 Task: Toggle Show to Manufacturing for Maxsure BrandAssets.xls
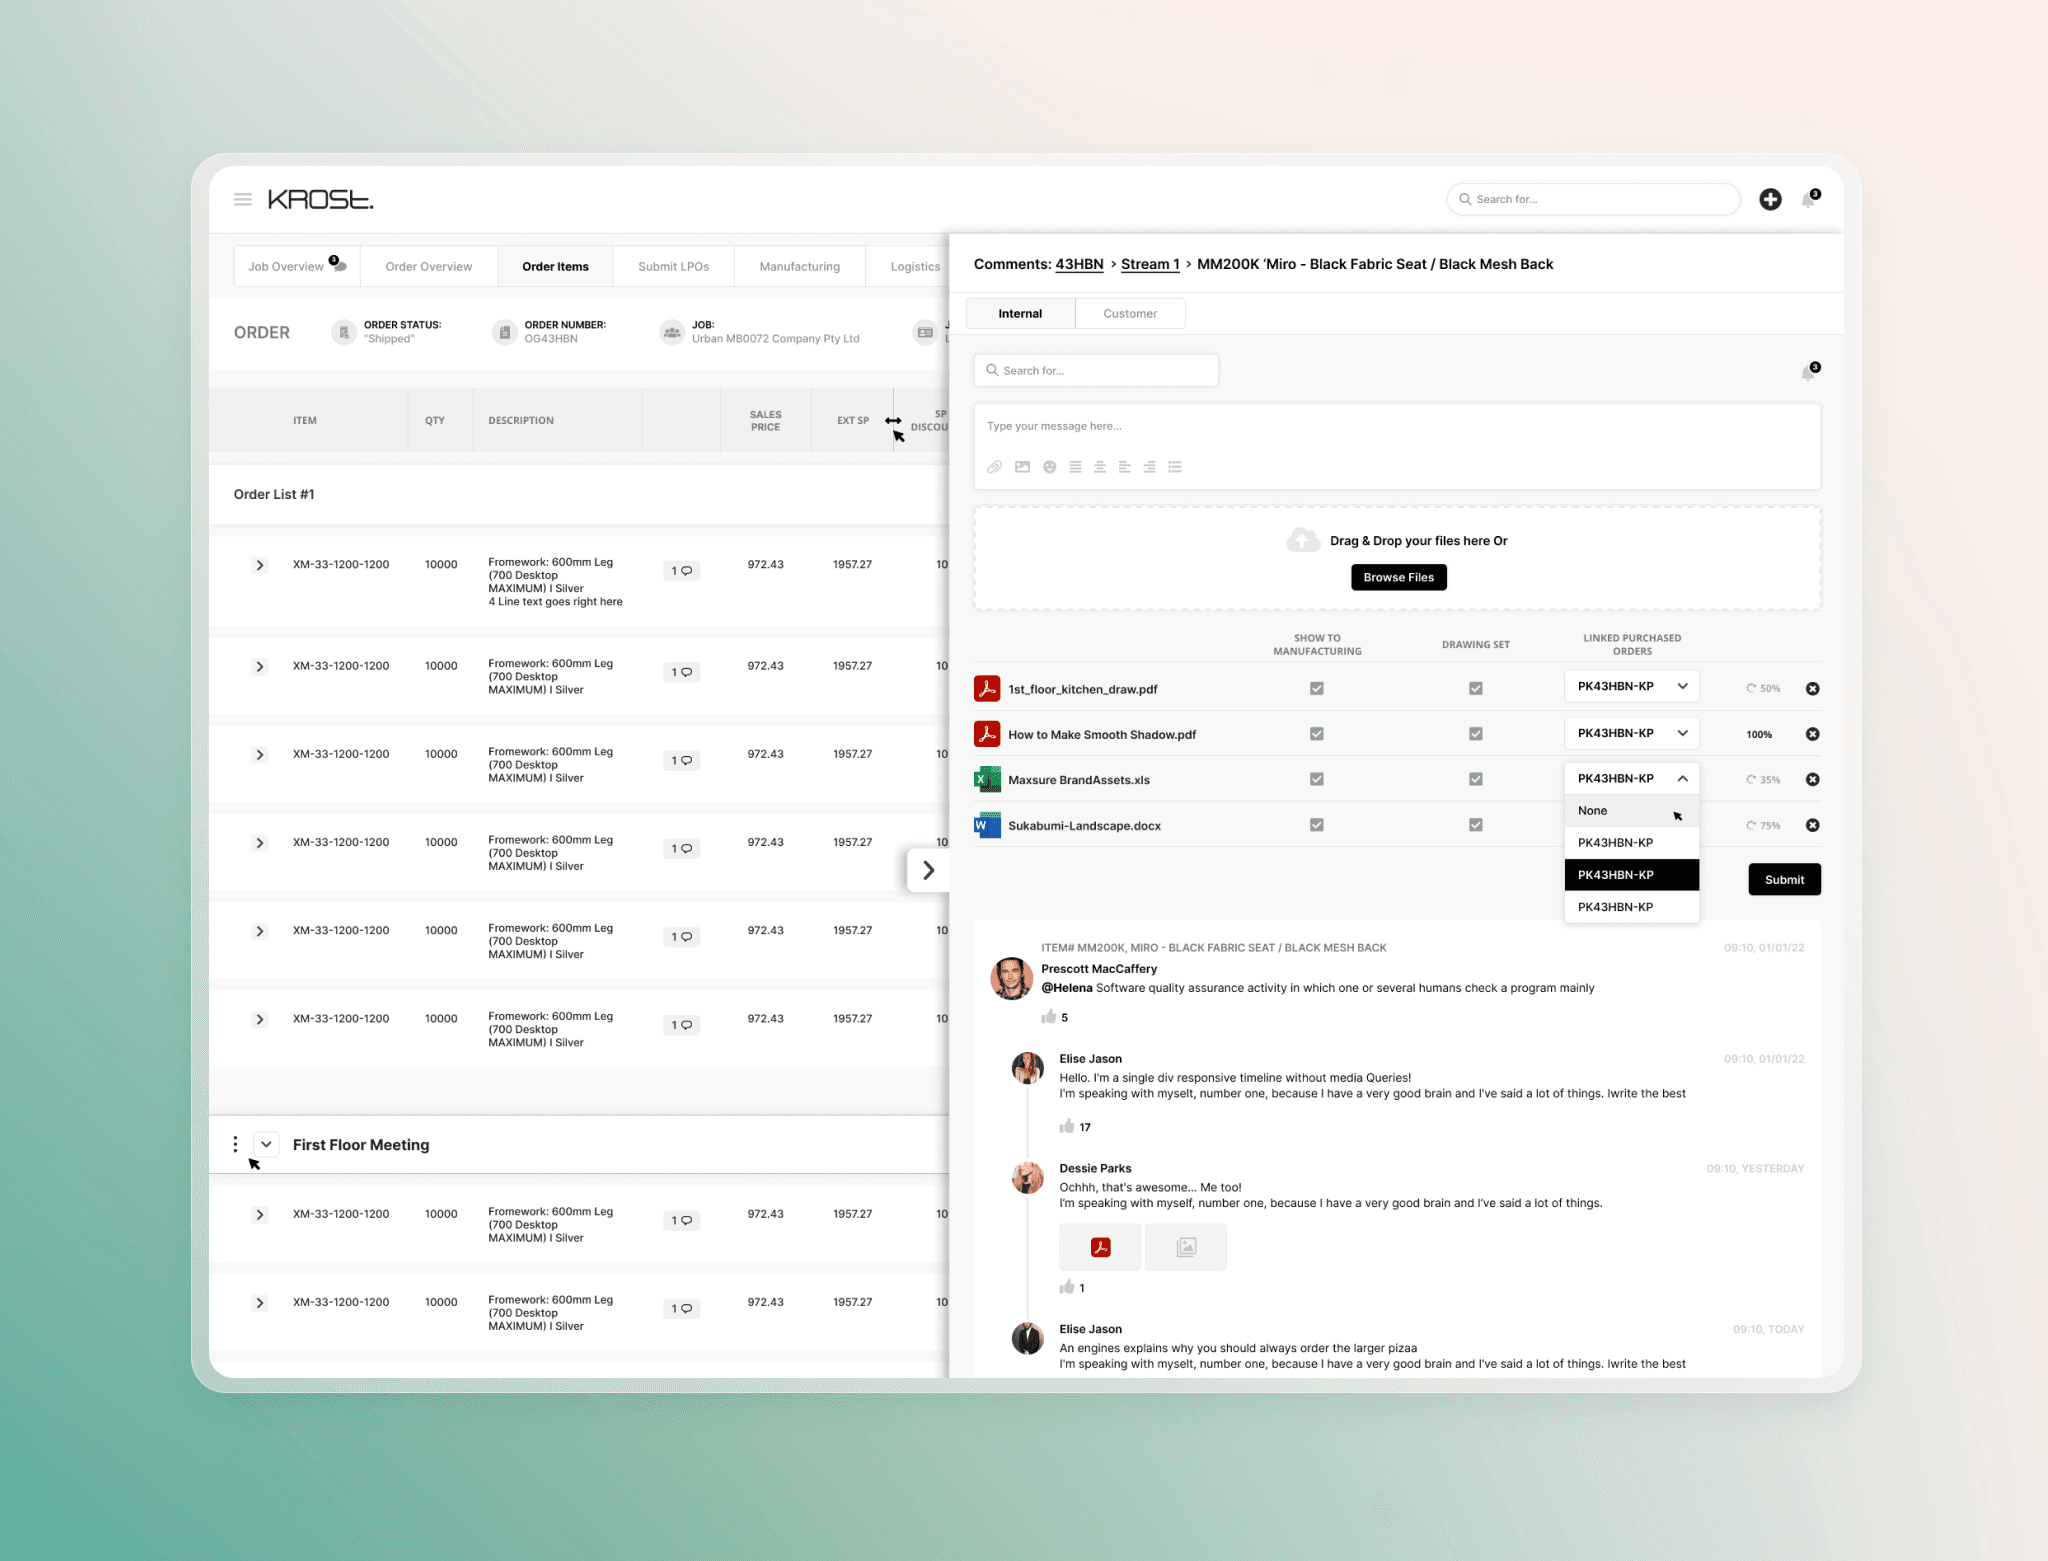1317,779
